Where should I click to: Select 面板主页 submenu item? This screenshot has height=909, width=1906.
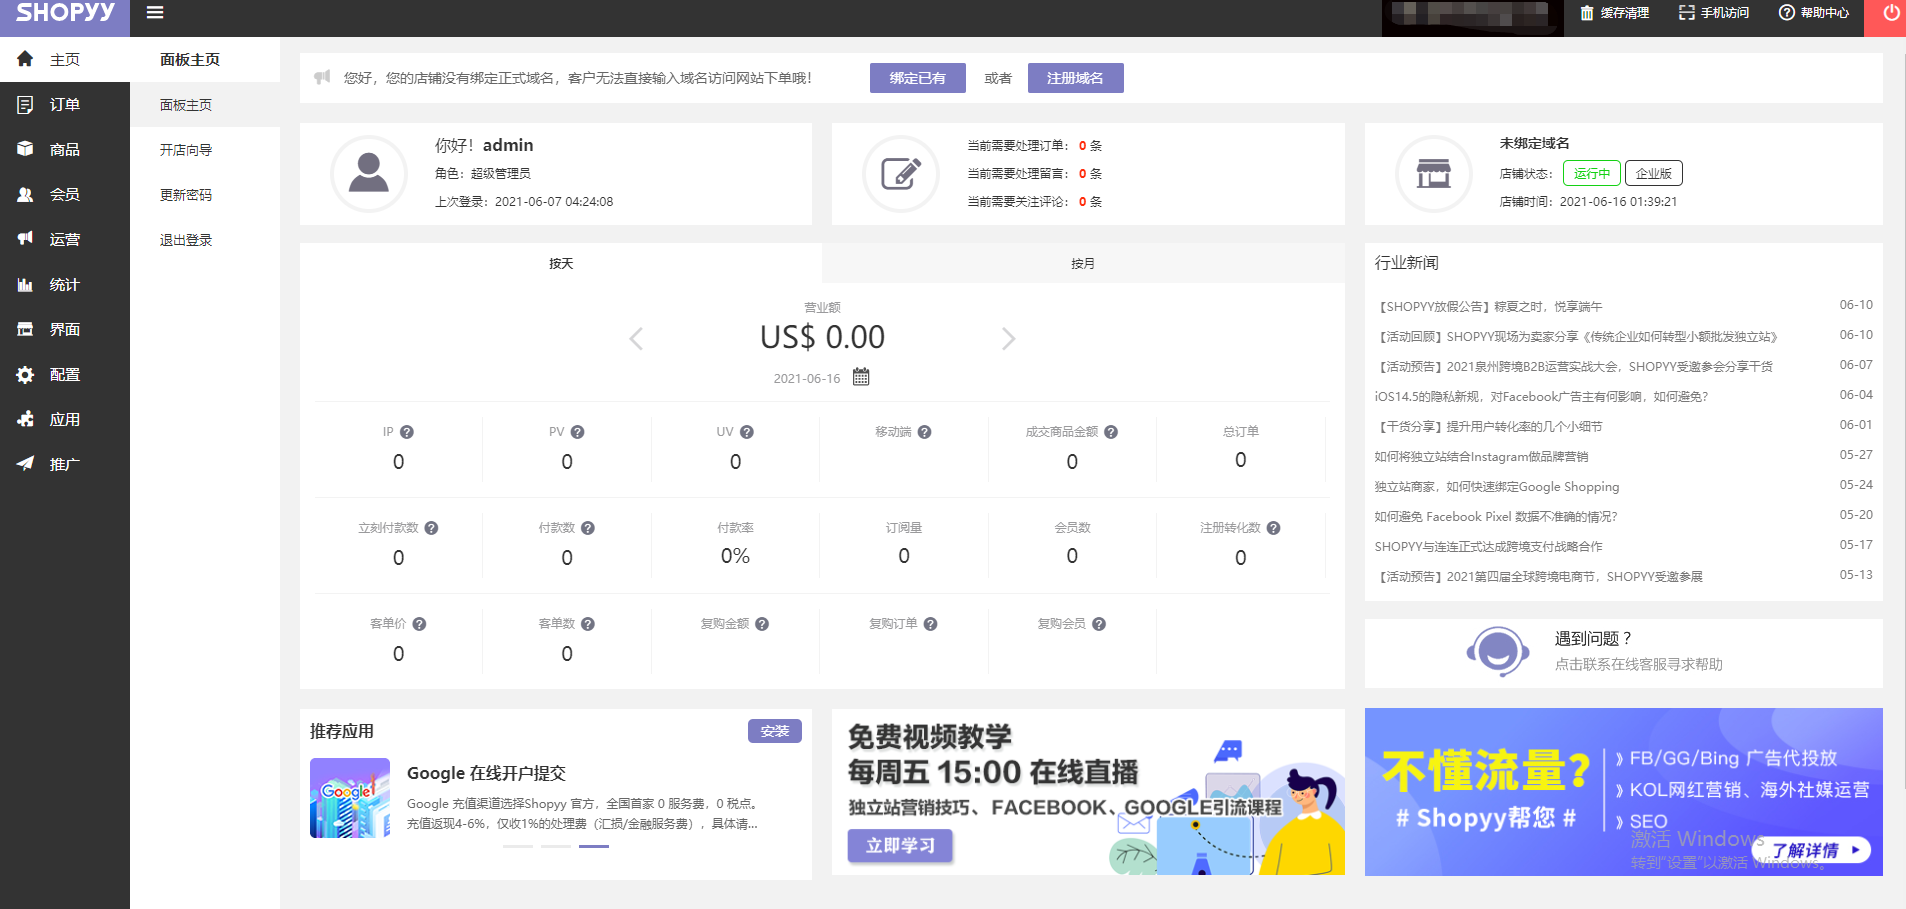pos(205,105)
